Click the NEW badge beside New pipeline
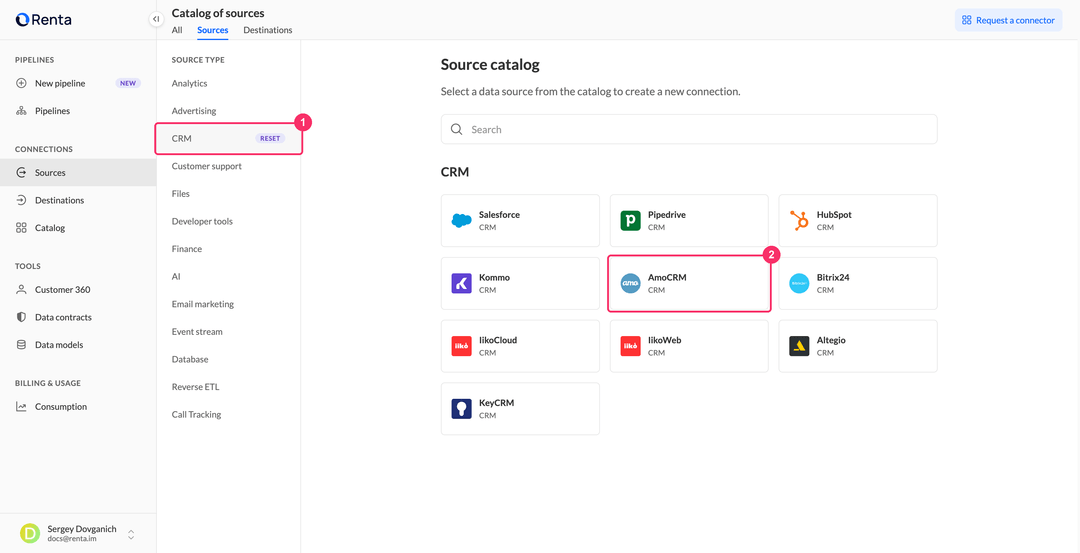This screenshot has height=553, width=1080. pyautogui.click(x=128, y=83)
